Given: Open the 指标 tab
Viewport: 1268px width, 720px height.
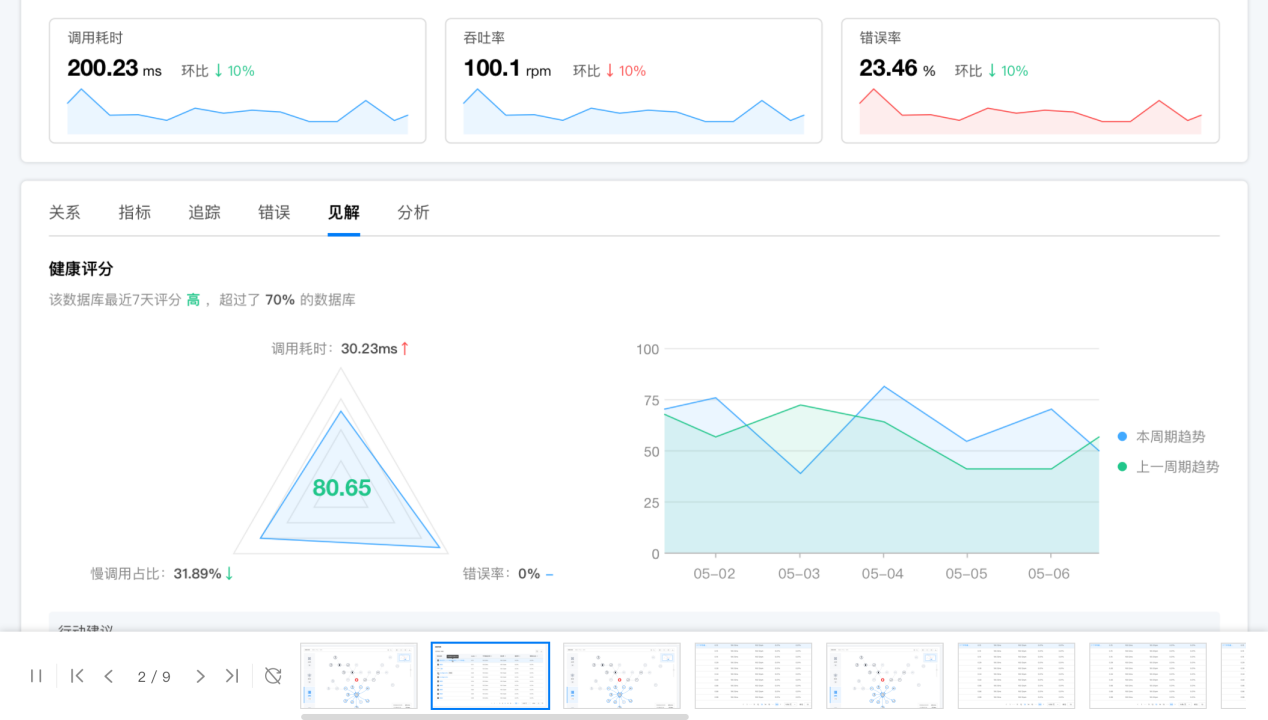Looking at the screenshot, I should 134,212.
